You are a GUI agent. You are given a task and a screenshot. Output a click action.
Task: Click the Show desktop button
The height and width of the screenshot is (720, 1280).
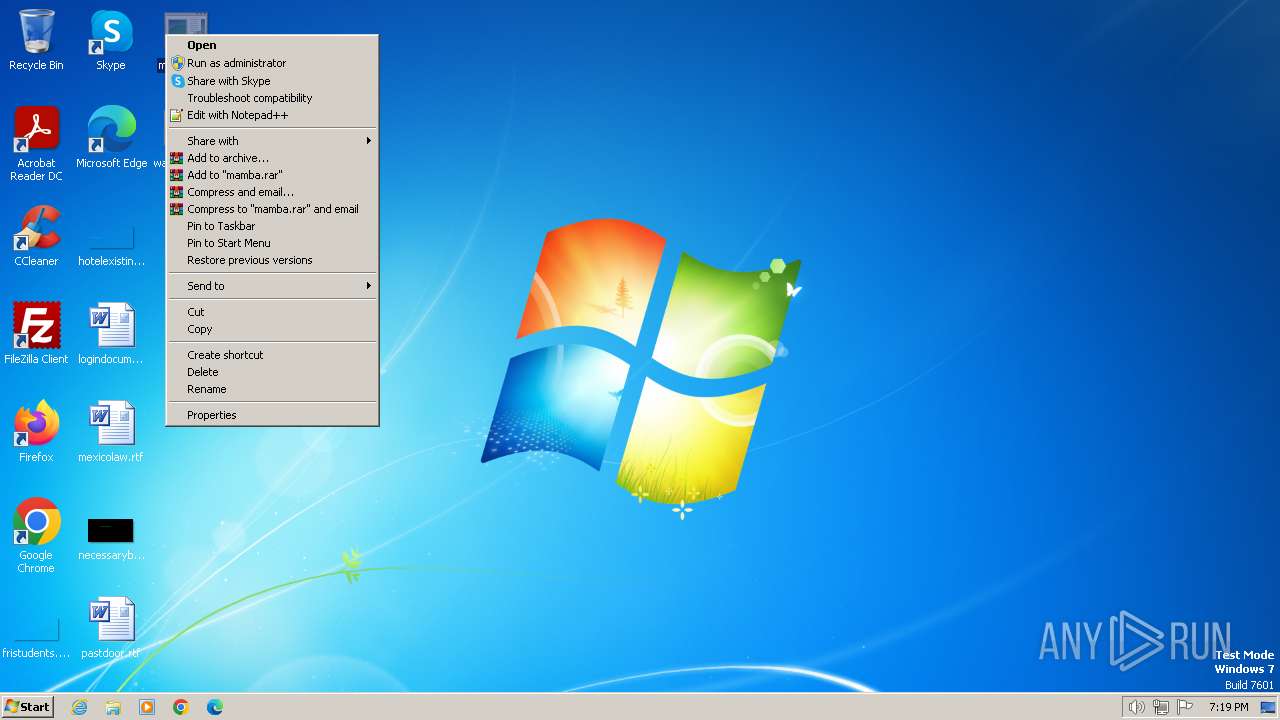(x=1268, y=707)
